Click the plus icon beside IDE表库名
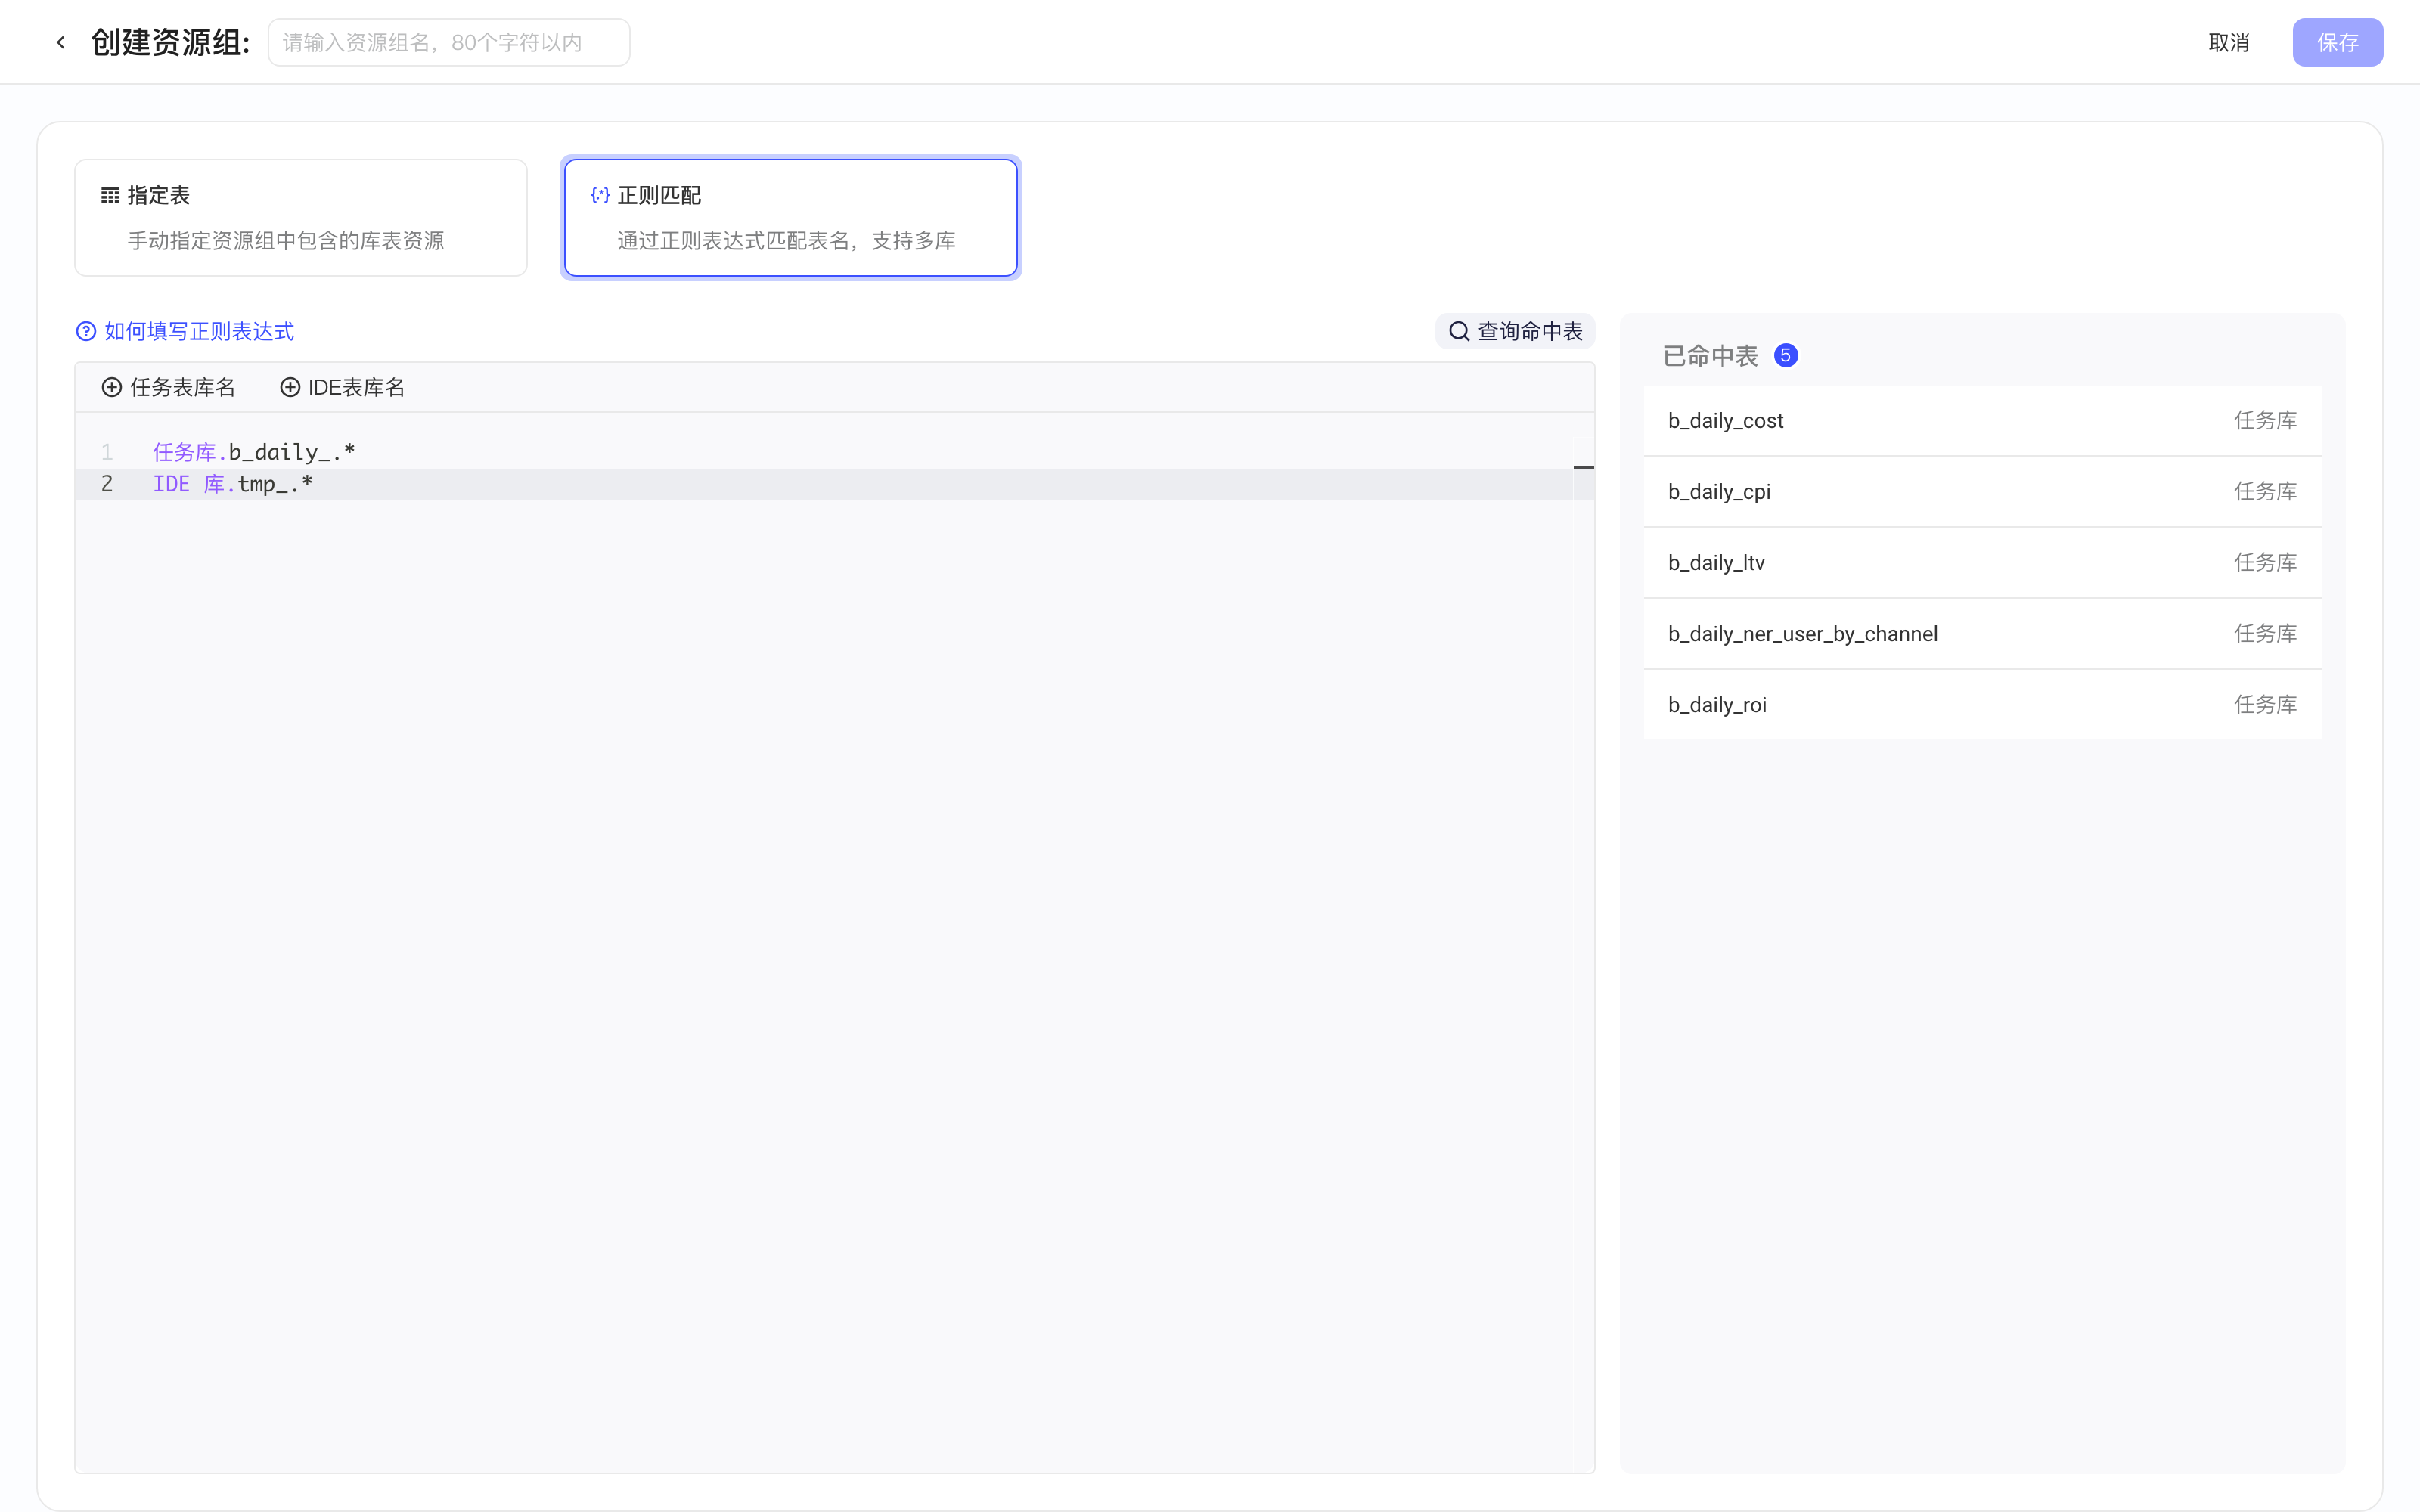This screenshot has height=1512, width=2420. coord(290,387)
